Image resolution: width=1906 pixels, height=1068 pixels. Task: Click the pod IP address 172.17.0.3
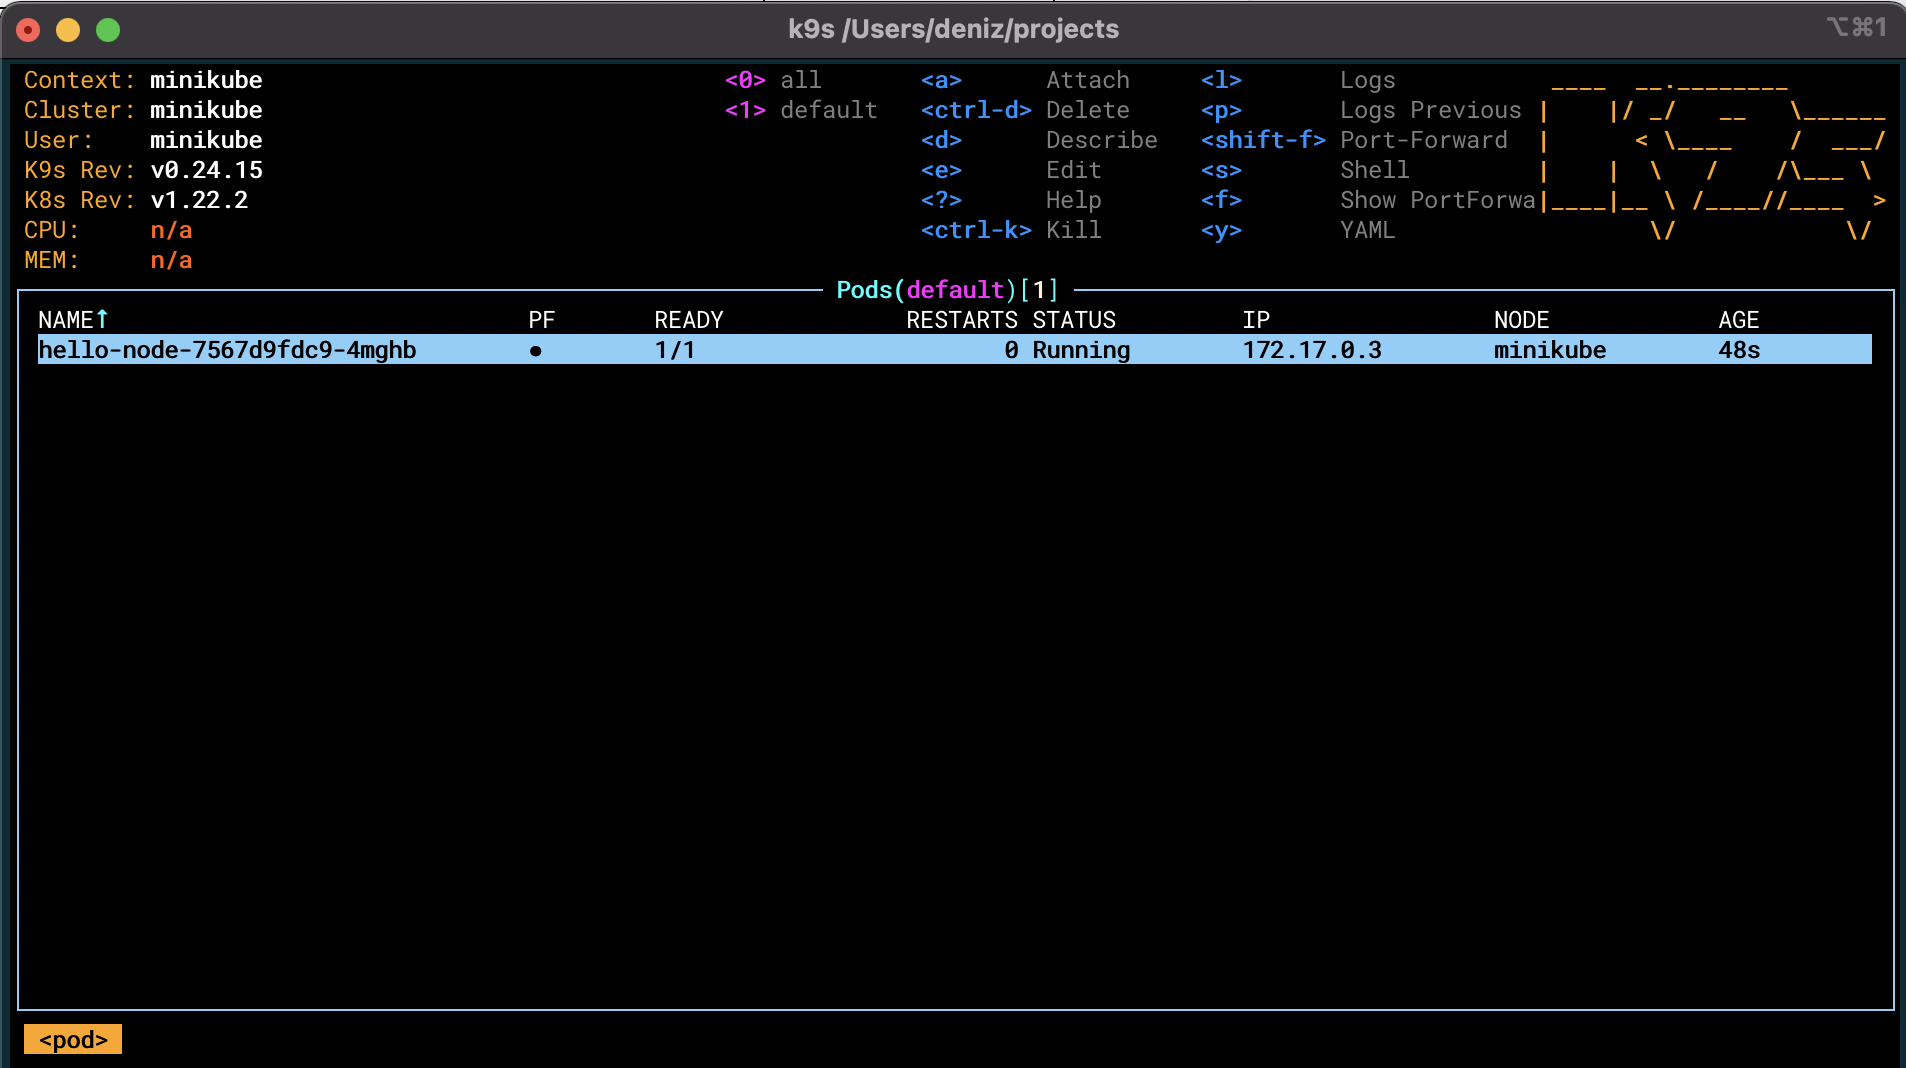click(1312, 350)
